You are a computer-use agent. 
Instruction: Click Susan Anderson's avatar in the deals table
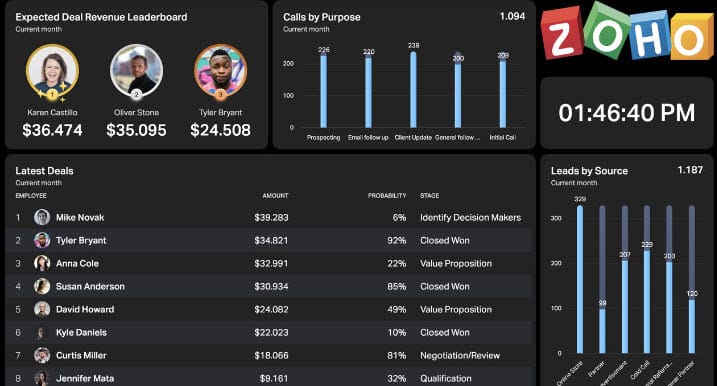[42, 286]
